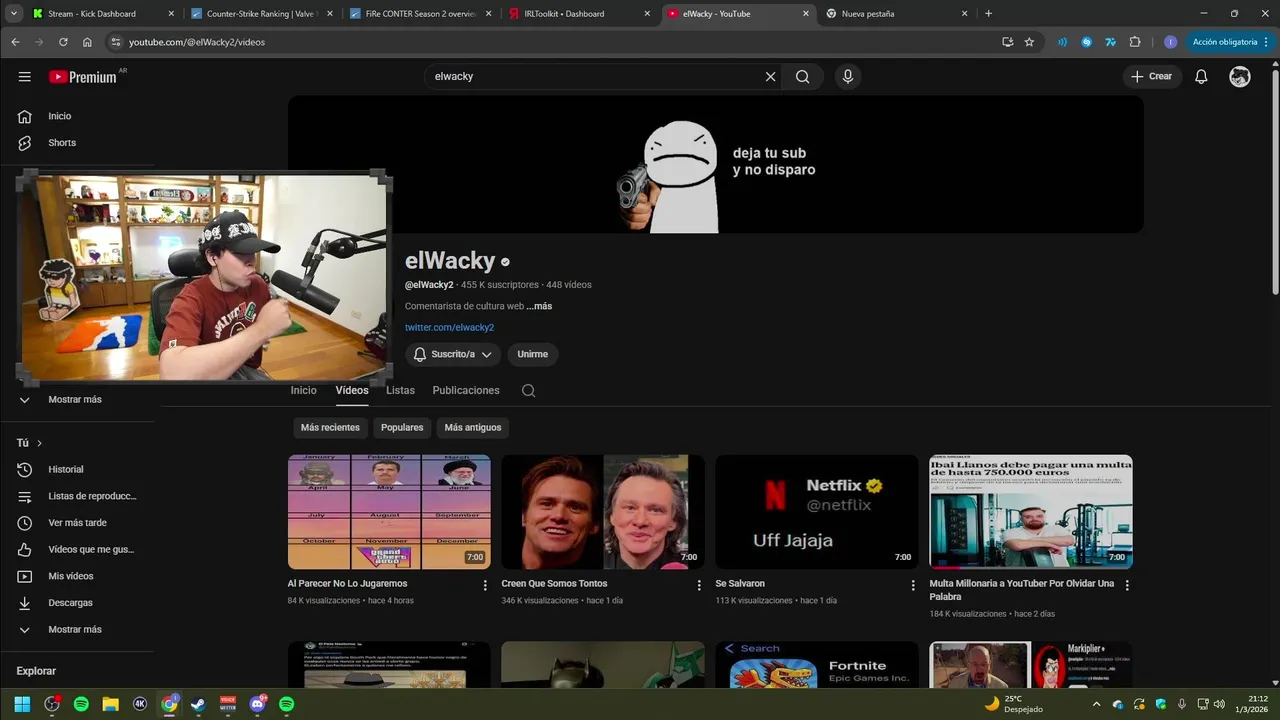Clear the search box with the X
Image resolution: width=1280 pixels, height=720 pixels.
click(770, 77)
